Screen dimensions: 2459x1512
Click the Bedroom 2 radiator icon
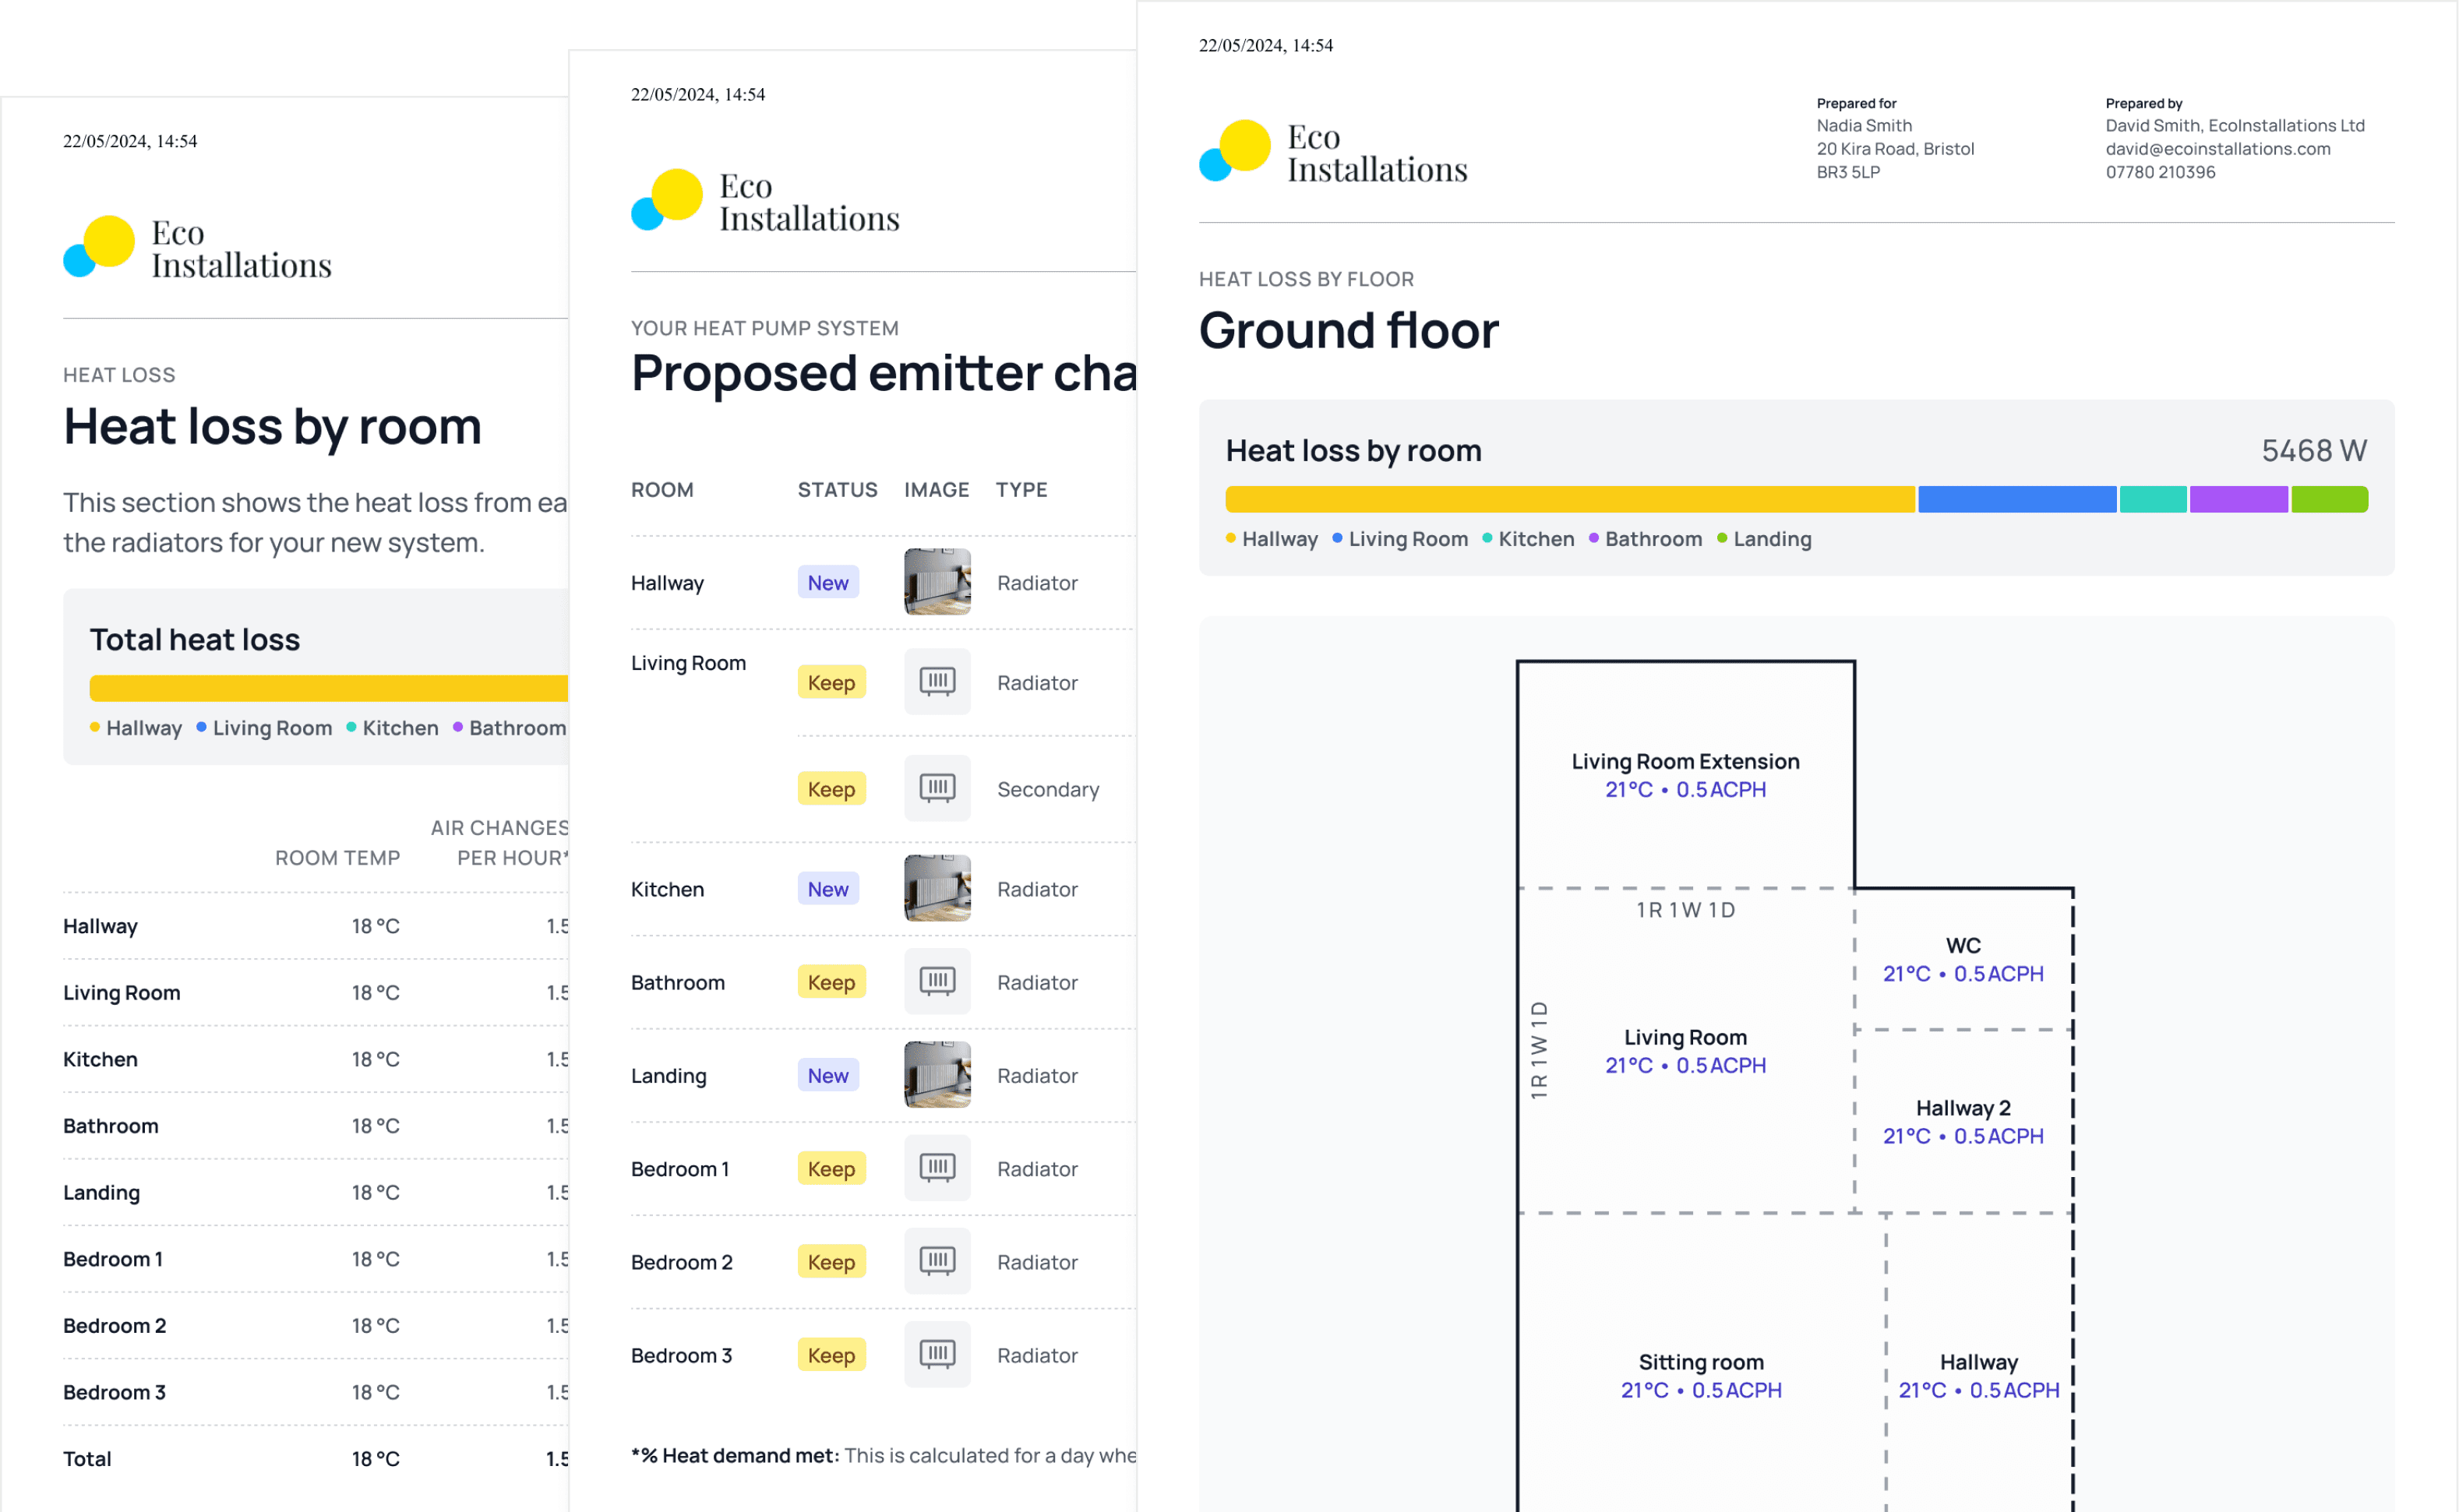tap(937, 1261)
